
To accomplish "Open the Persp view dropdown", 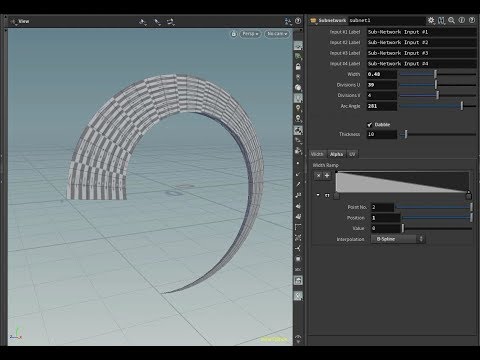I will point(250,34).
